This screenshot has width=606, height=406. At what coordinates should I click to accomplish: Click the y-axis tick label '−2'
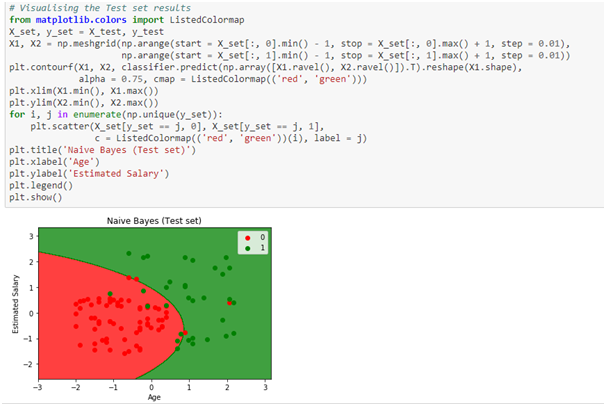(x=29, y=364)
